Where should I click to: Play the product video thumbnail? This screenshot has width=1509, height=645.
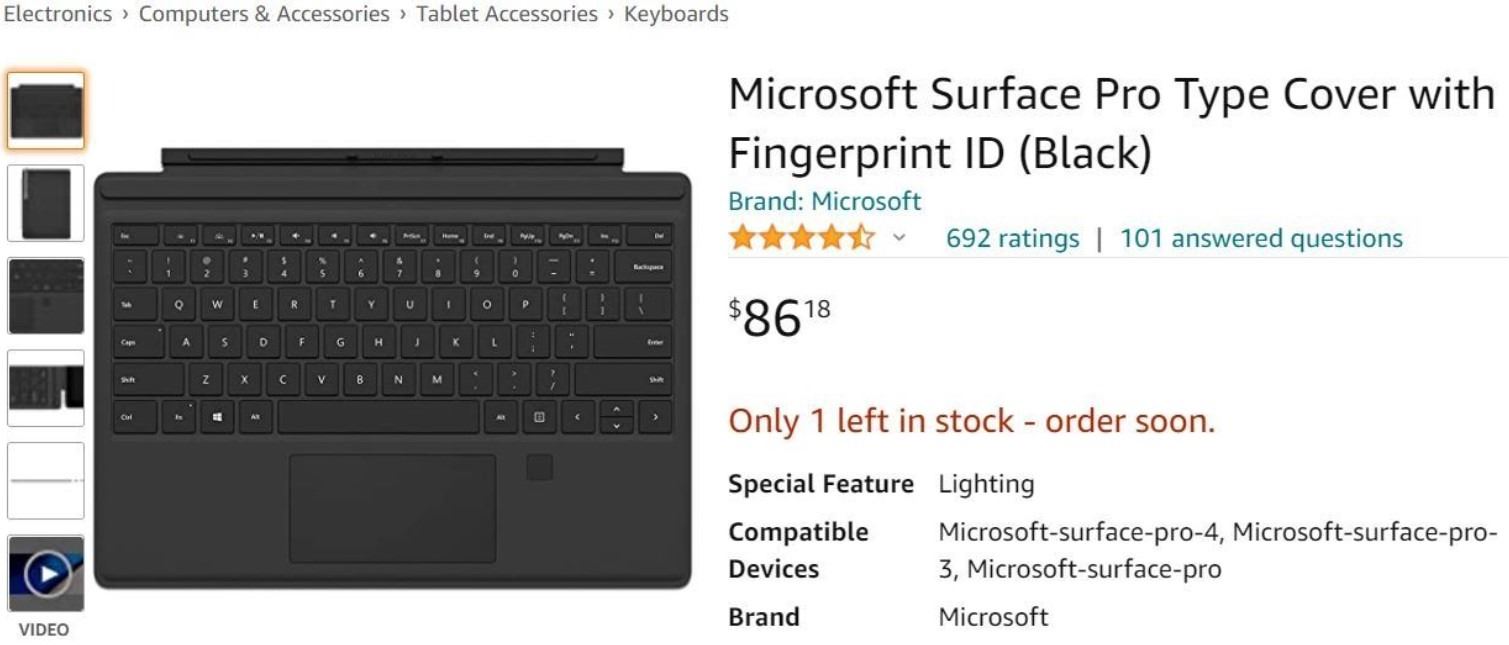46,573
